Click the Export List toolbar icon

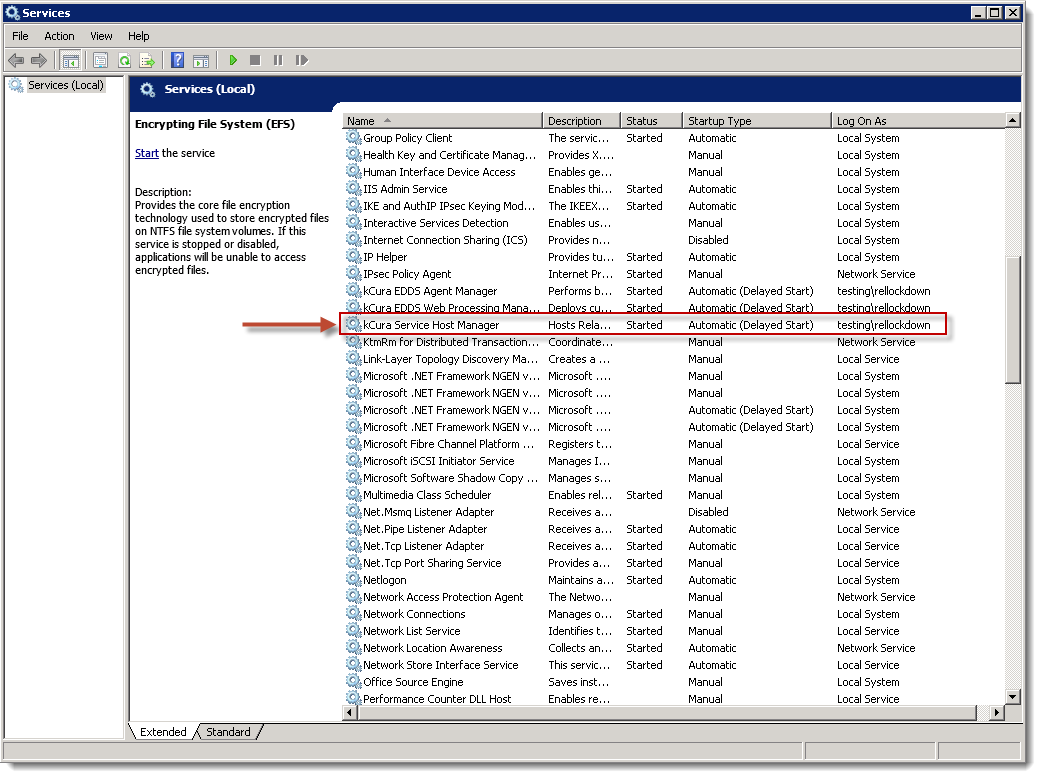tap(147, 61)
